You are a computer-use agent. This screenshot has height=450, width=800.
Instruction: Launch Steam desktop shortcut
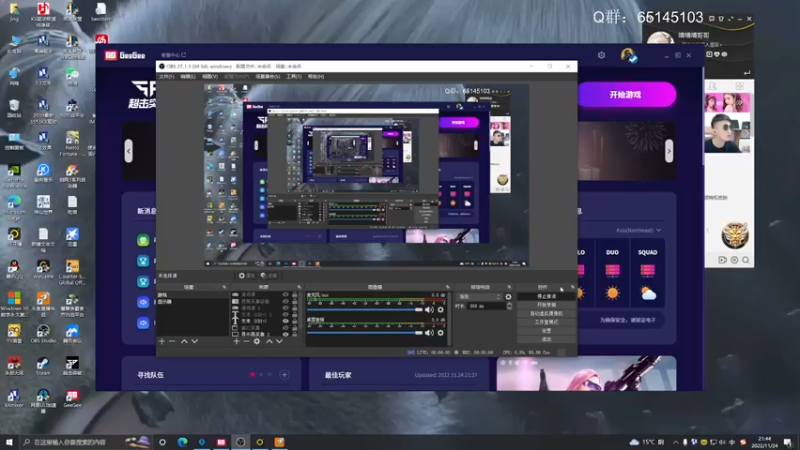43,366
